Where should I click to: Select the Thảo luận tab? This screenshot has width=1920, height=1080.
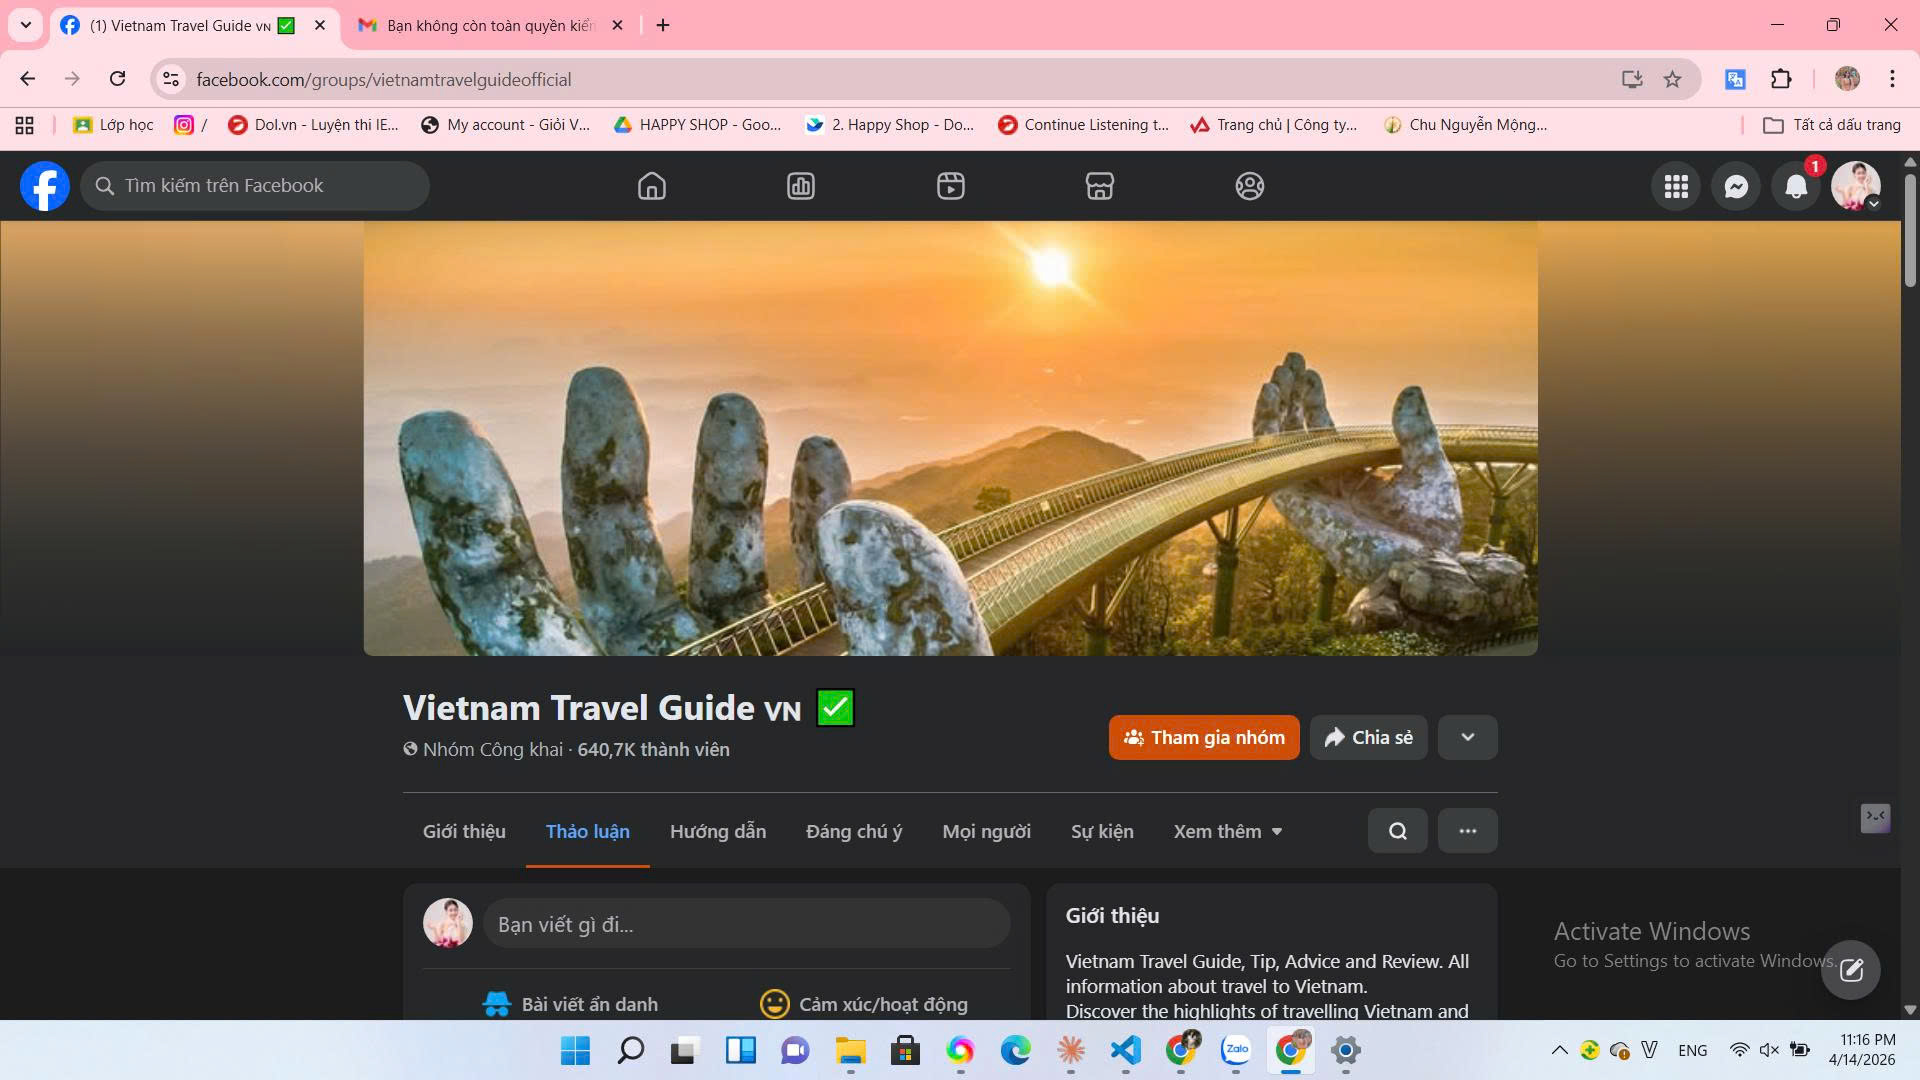[588, 832]
